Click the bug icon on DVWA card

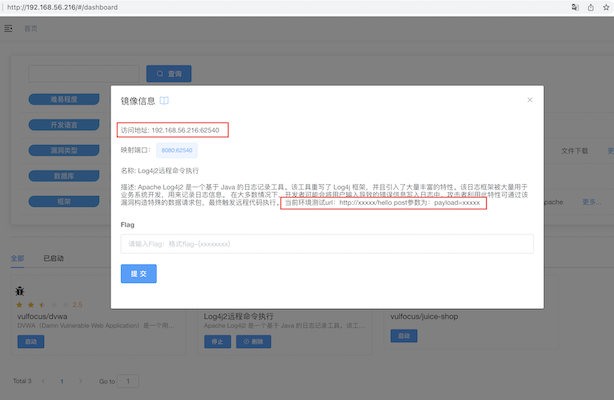point(21,290)
